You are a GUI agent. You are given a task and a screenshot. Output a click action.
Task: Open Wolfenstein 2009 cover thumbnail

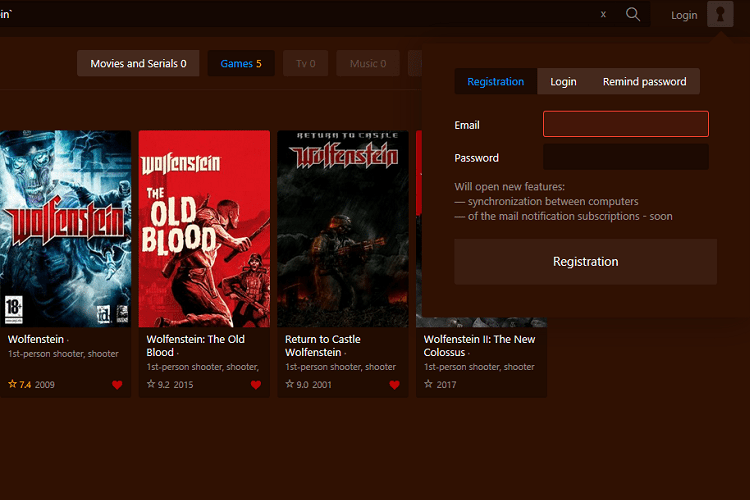tap(66, 229)
